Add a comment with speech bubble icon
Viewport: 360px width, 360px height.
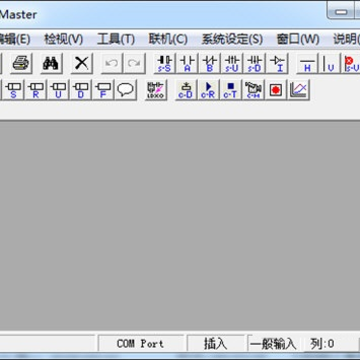tap(125, 90)
